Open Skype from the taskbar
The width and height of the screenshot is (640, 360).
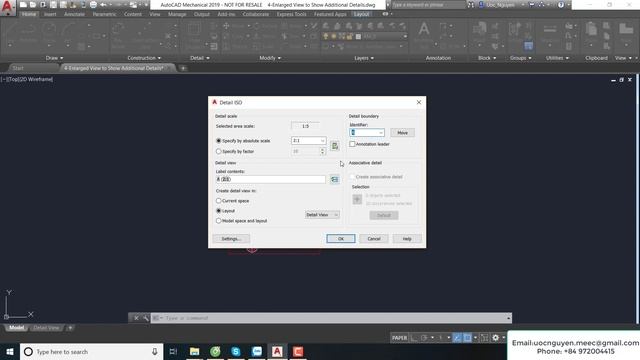point(236,351)
